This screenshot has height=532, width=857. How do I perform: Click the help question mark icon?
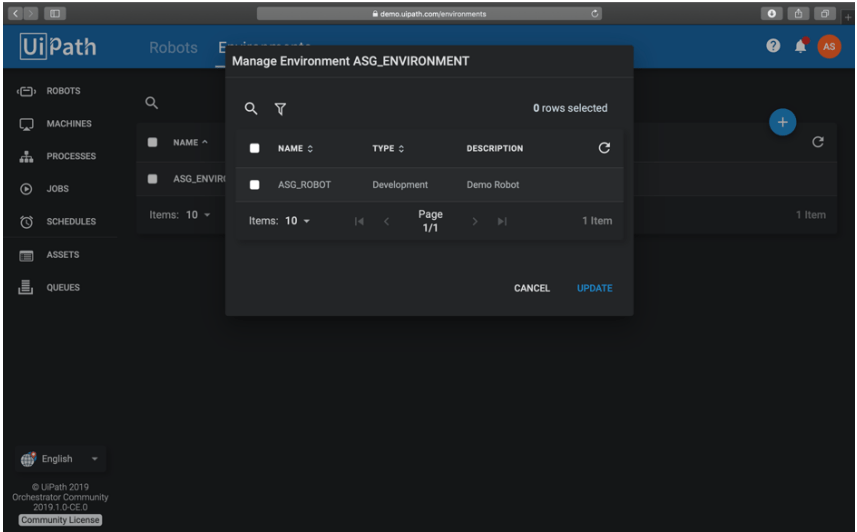[x=773, y=47]
